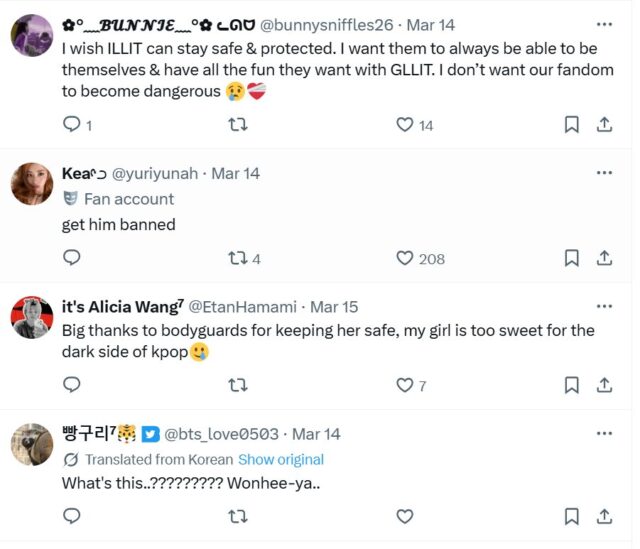The width and height of the screenshot is (640, 549).
Task: Reply to the bunnysniffles26 tweet
Action: (72, 125)
